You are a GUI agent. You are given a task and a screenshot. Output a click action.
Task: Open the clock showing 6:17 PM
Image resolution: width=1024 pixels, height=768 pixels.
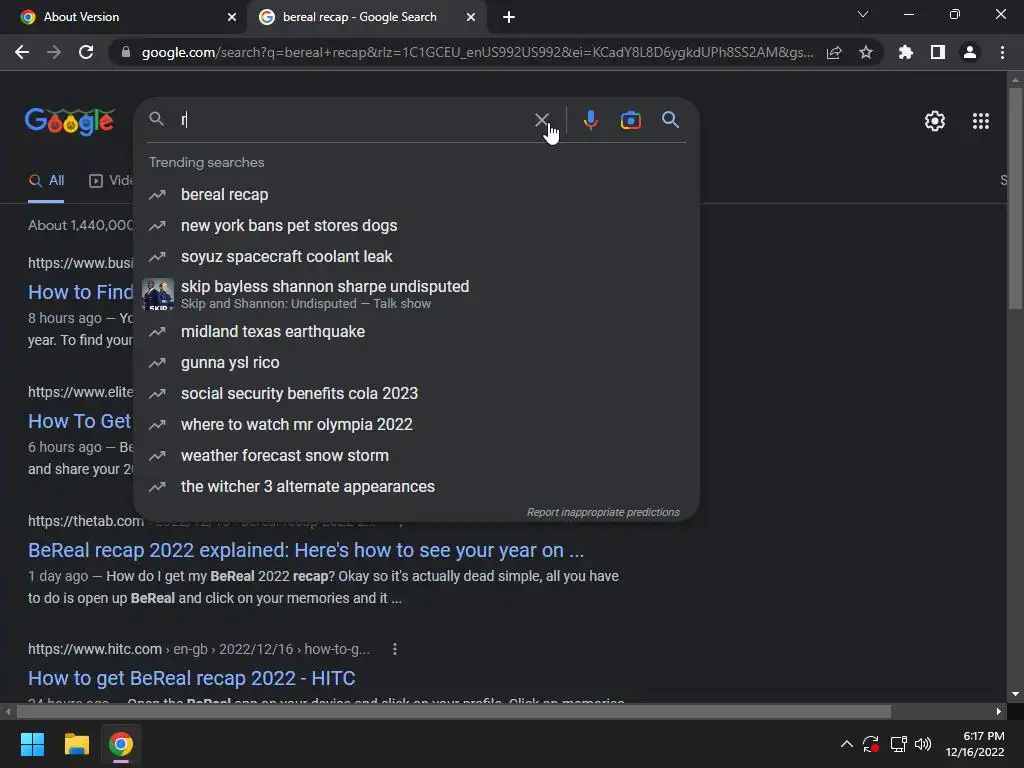click(x=975, y=744)
